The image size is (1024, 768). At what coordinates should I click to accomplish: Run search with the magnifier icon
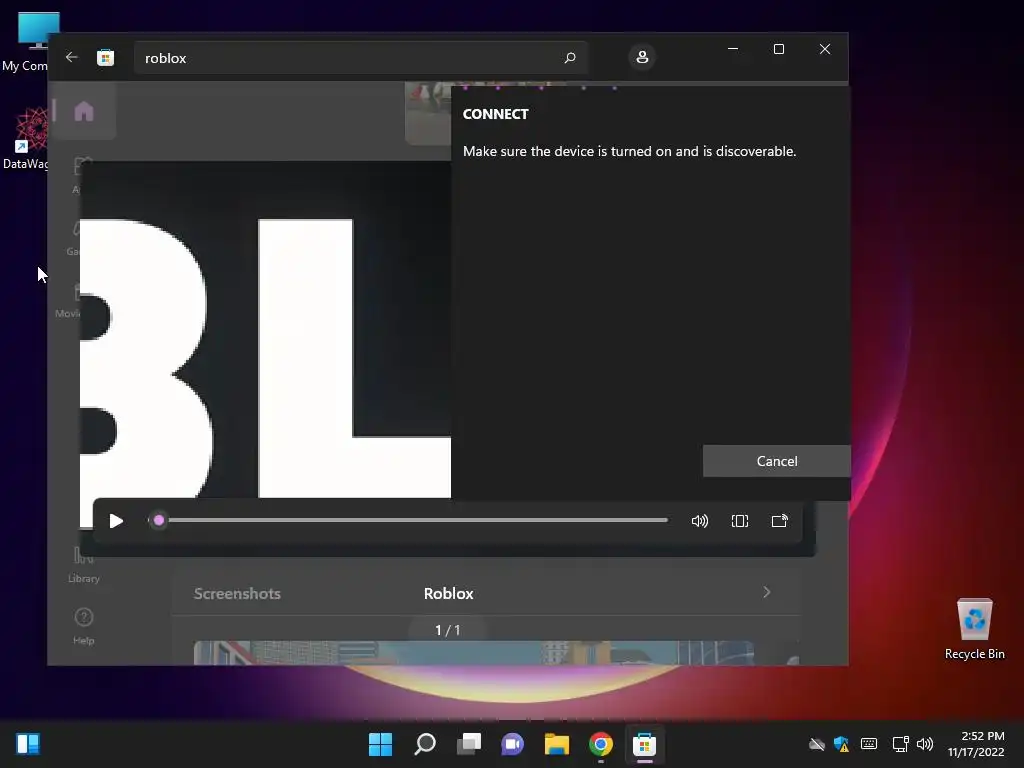coord(569,58)
